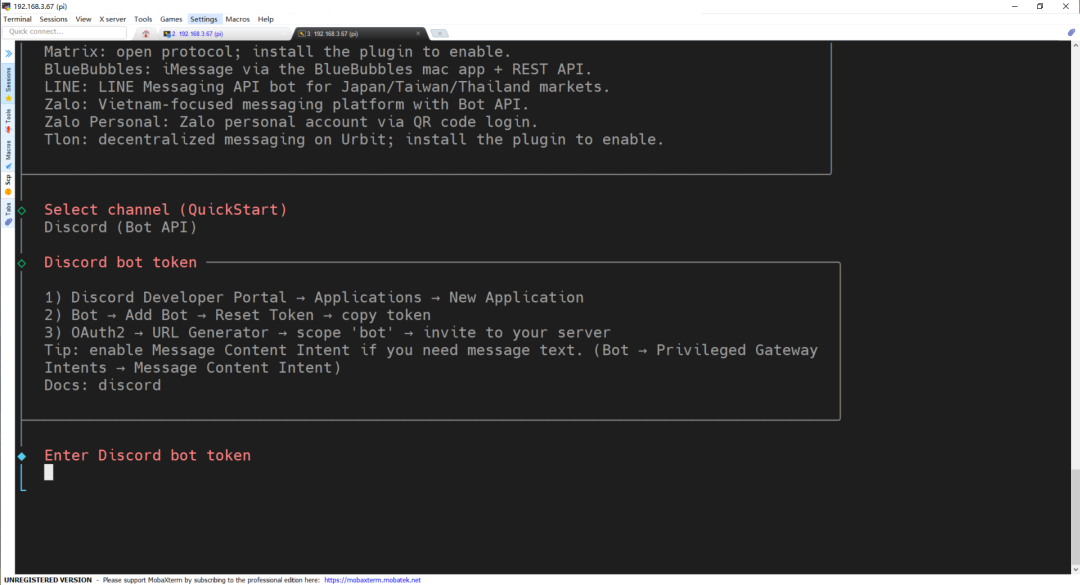Image resolution: width=1080 pixels, height=585 pixels.
Task: Focus the Quick connect field
Action: 65,32
